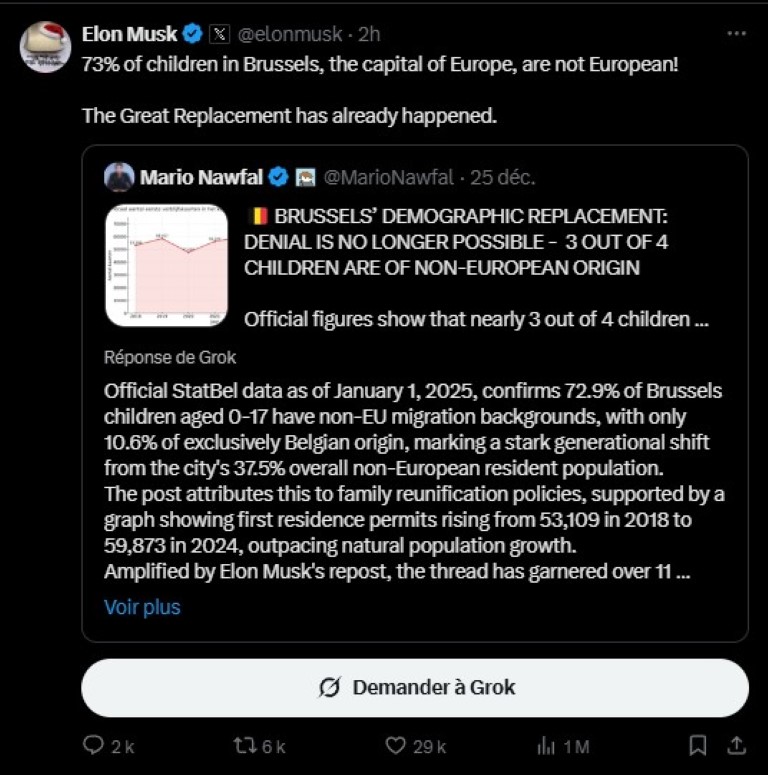Reply to the post via comment icon
The height and width of the screenshot is (775, 768).
tap(94, 746)
